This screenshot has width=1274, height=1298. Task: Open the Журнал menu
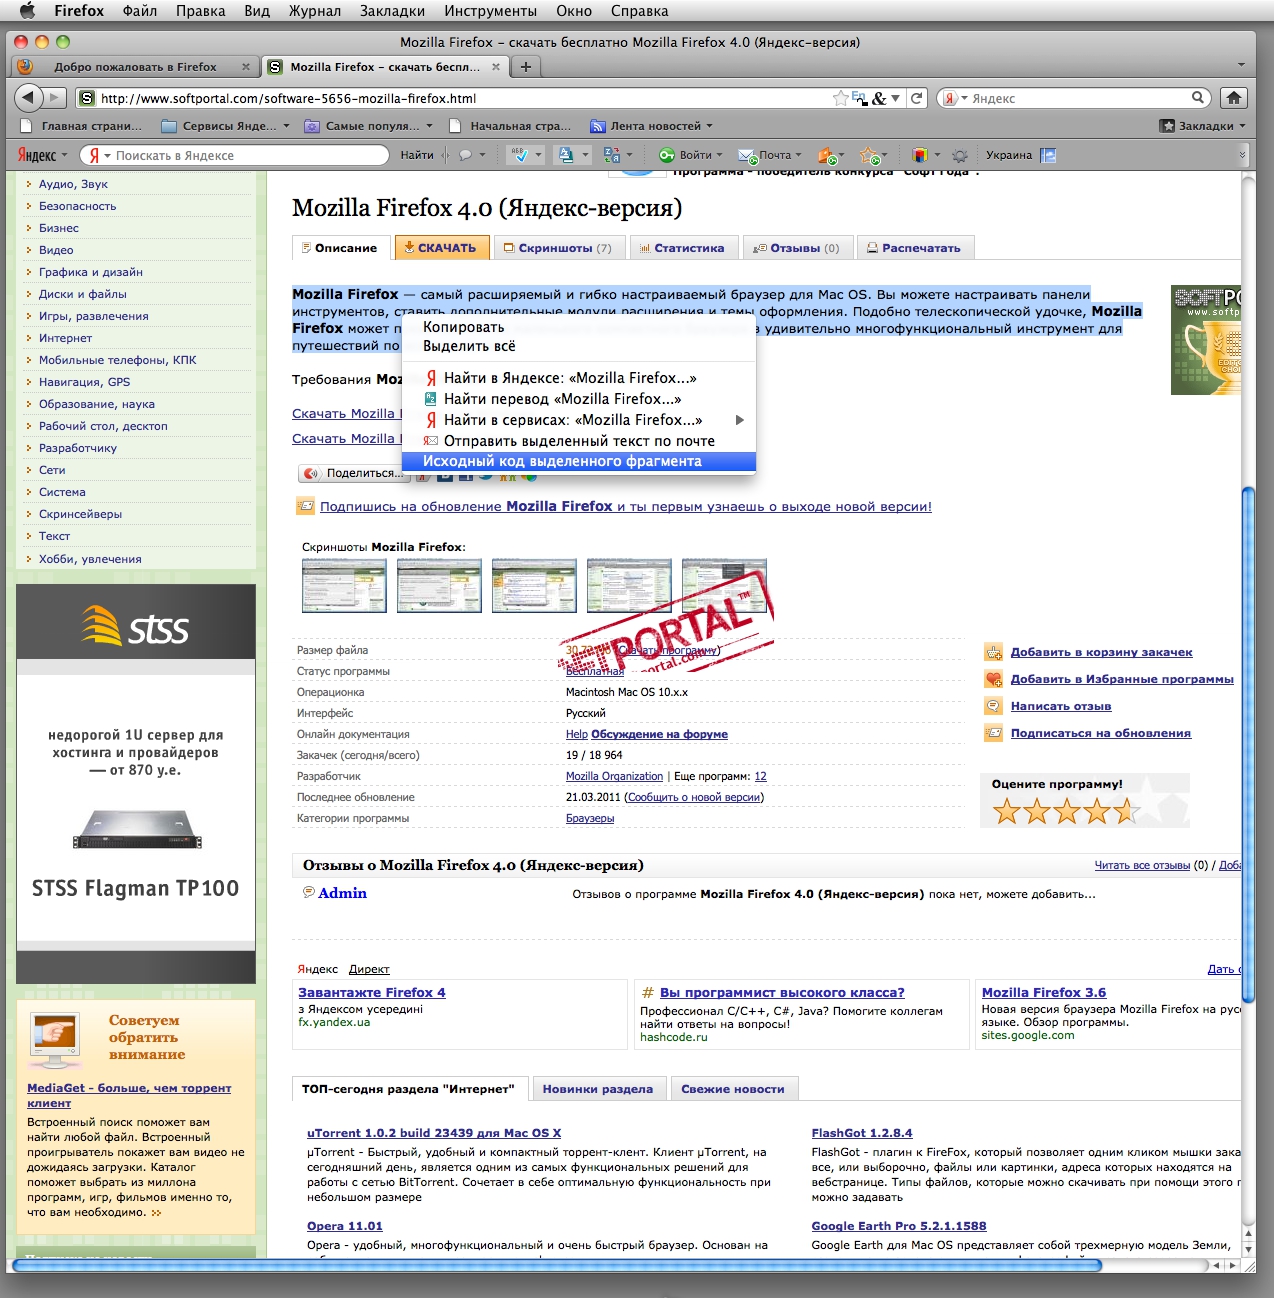pyautogui.click(x=315, y=11)
